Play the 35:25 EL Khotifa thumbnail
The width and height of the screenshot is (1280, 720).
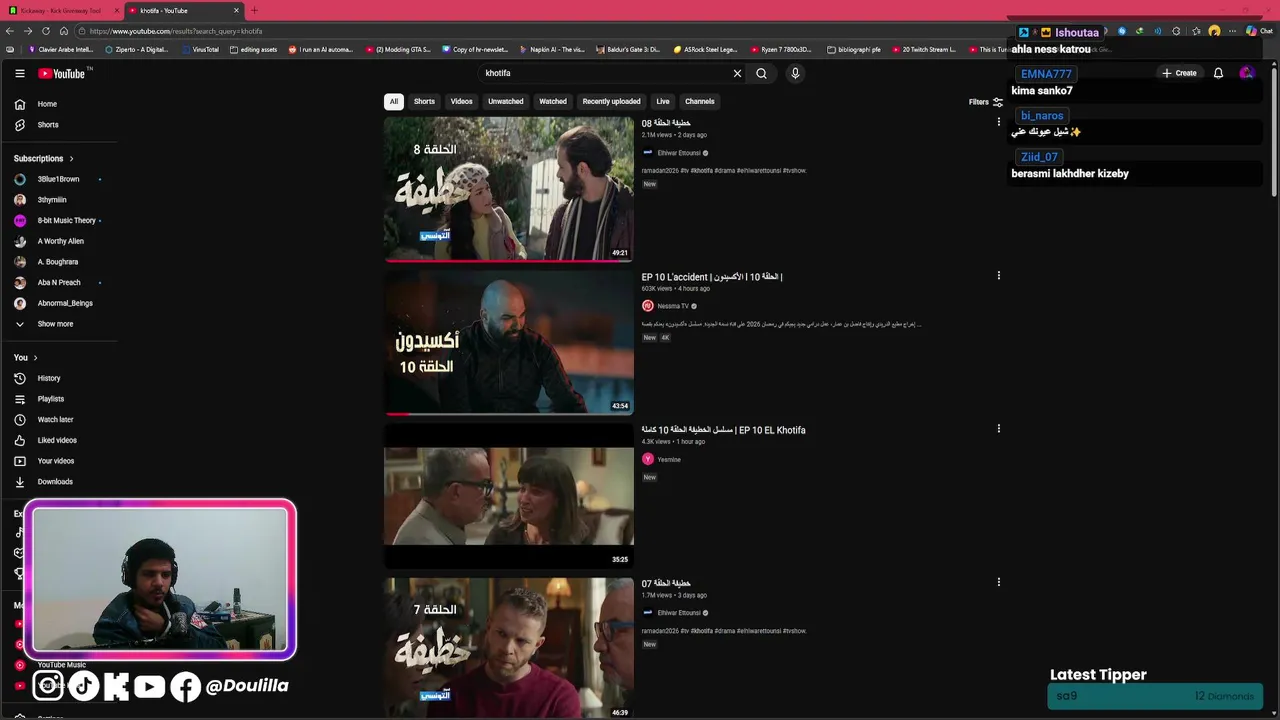point(508,496)
